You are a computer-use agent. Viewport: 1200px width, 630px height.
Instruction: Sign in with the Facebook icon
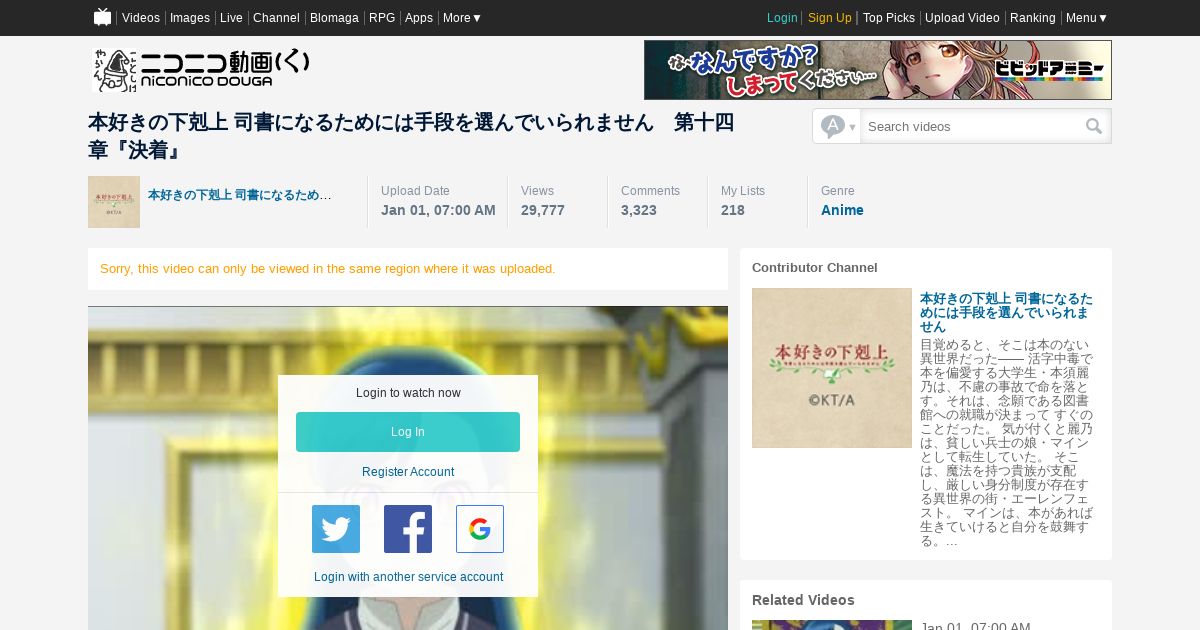tap(408, 529)
